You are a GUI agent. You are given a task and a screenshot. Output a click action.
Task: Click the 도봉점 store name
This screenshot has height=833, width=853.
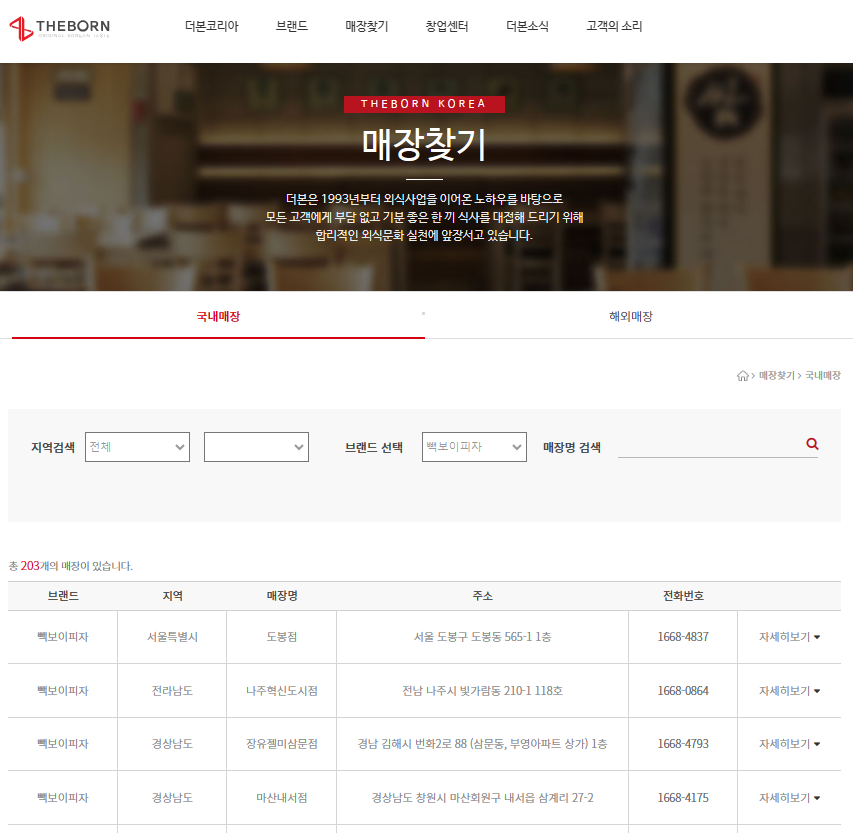tap(282, 637)
